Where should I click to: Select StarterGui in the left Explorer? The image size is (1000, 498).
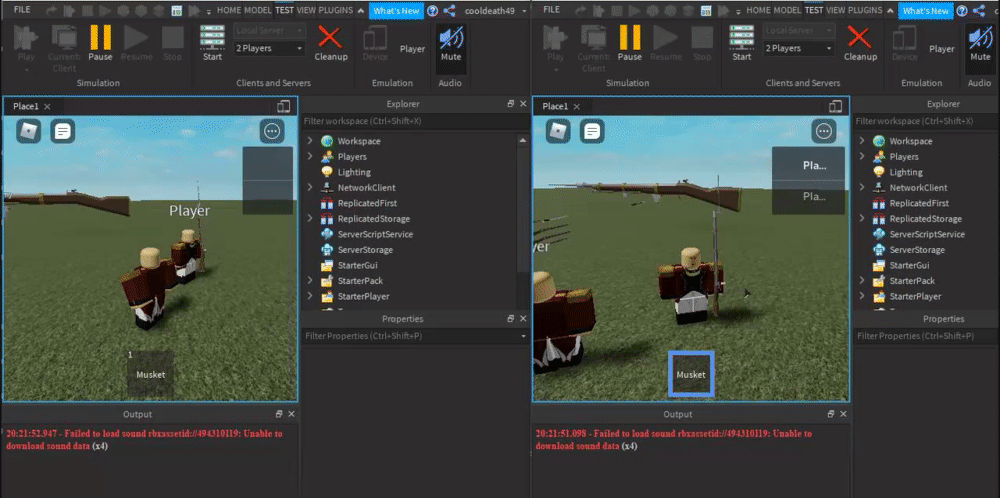coord(357,265)
